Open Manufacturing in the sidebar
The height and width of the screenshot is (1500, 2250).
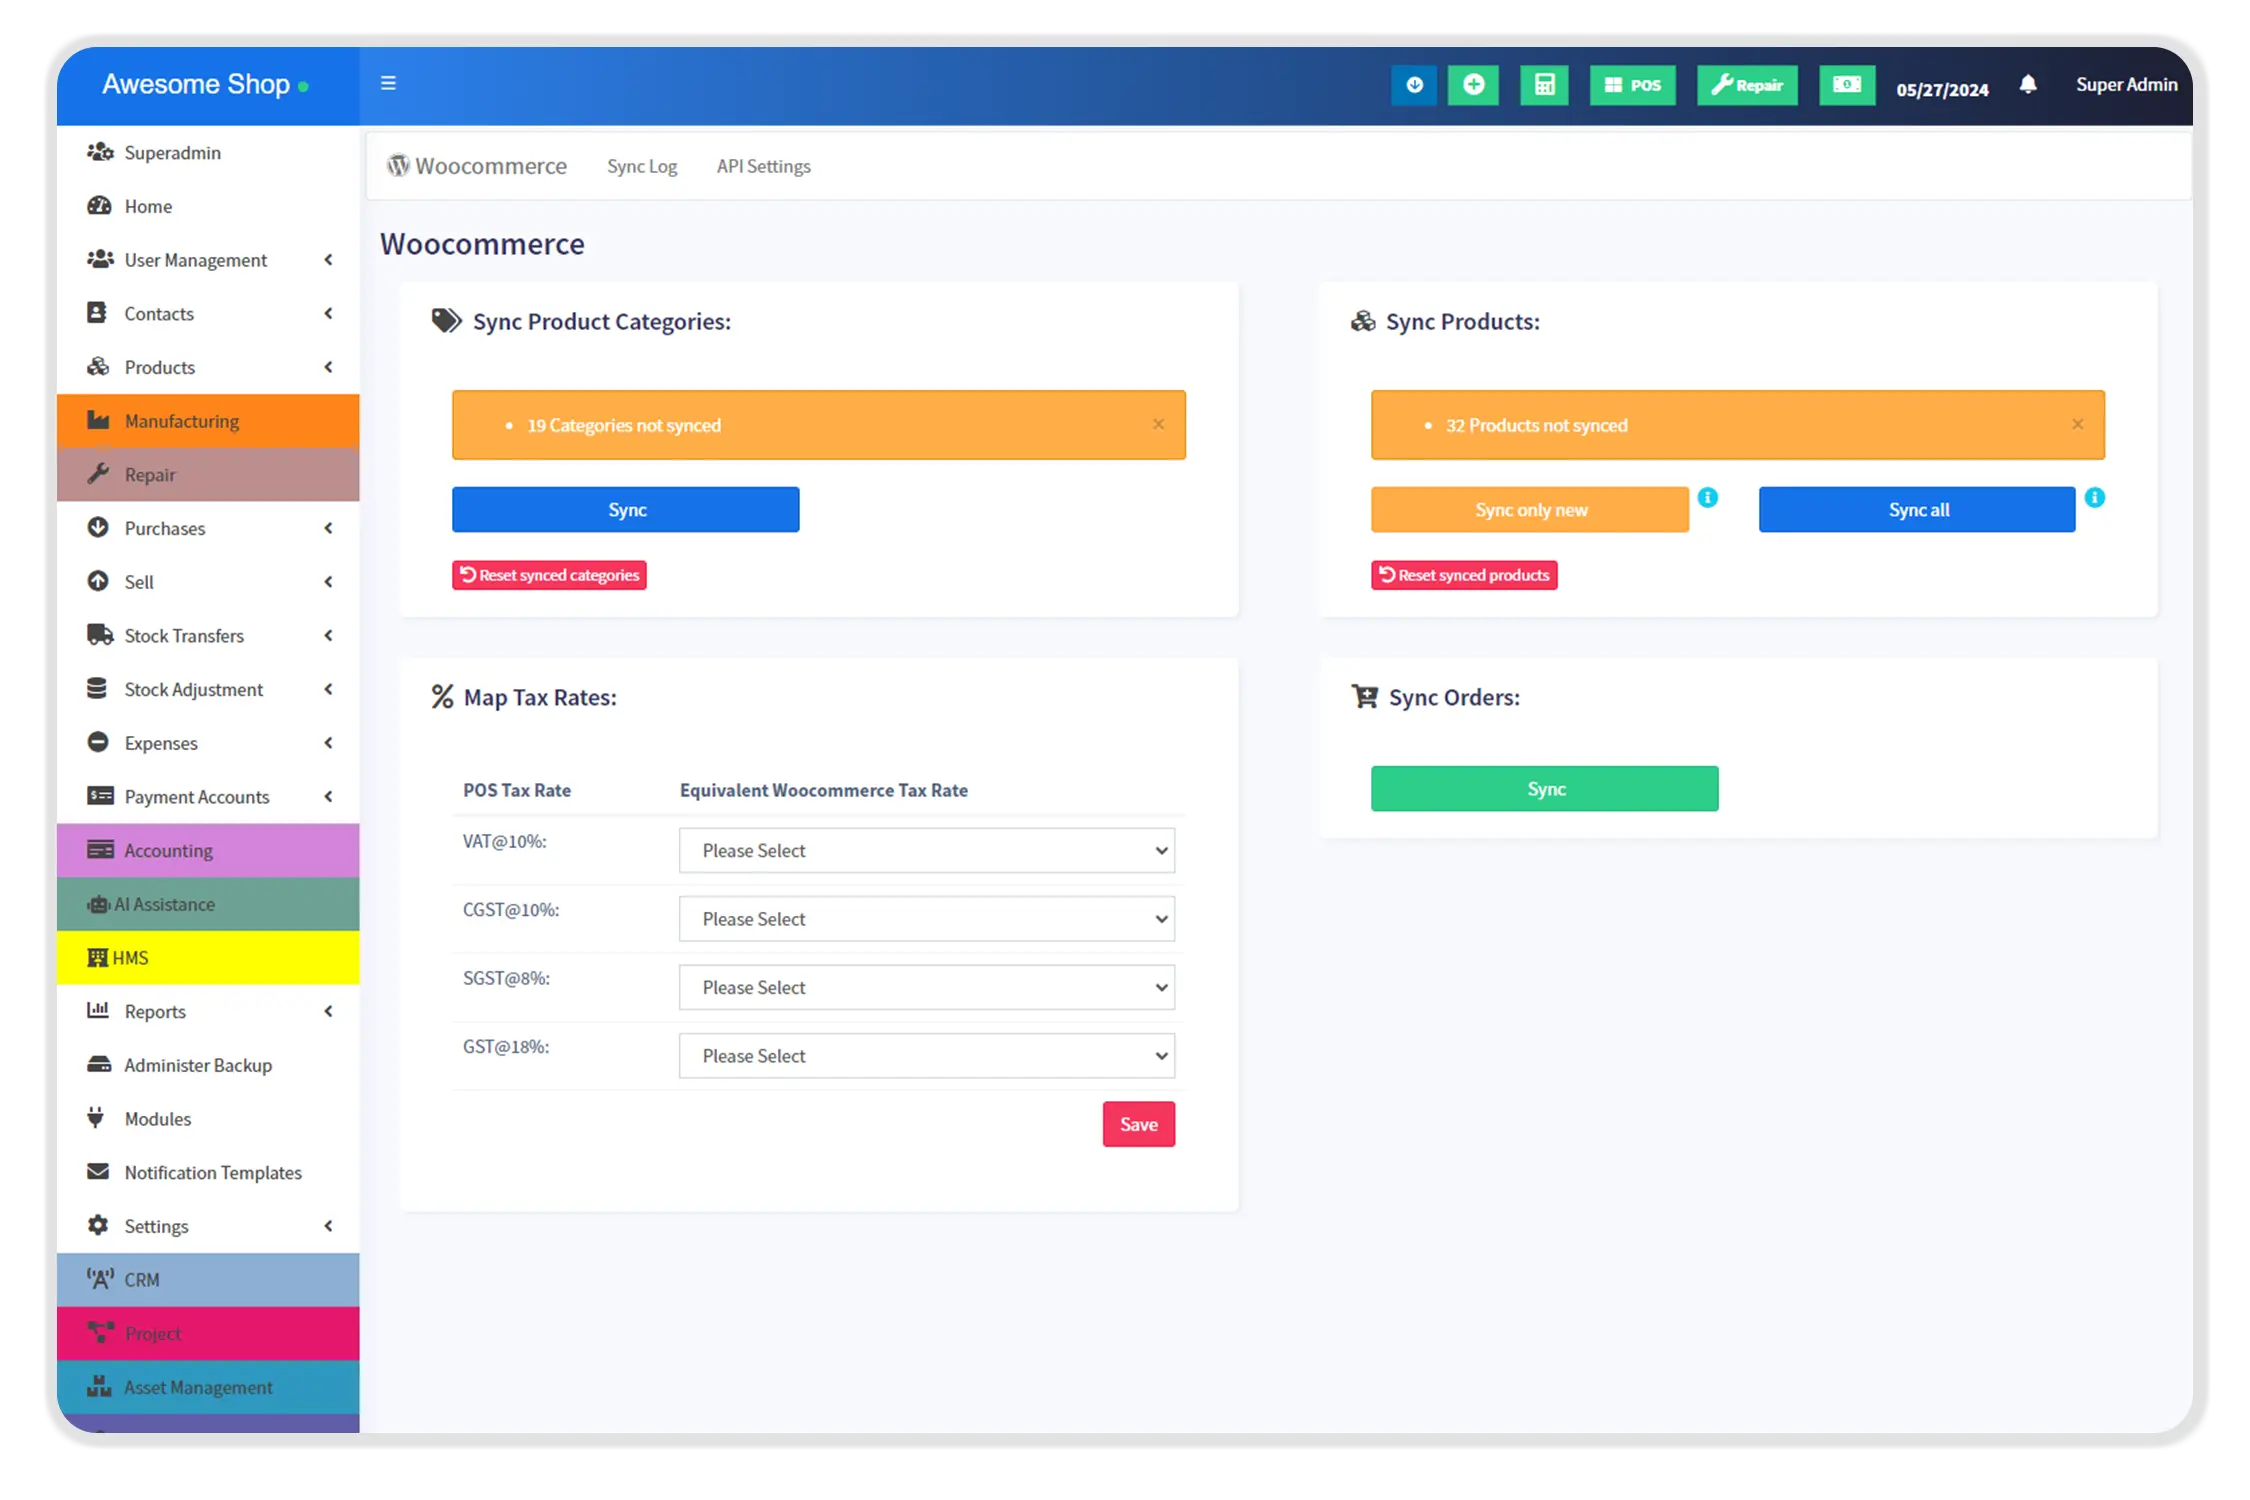pos(208,421)
